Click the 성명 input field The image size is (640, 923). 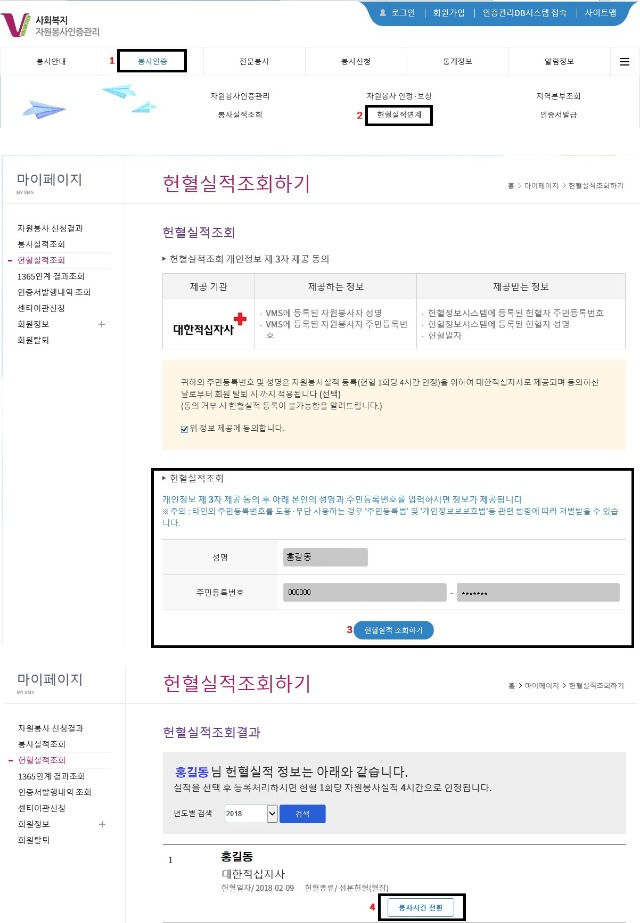(x=325, y=557)
